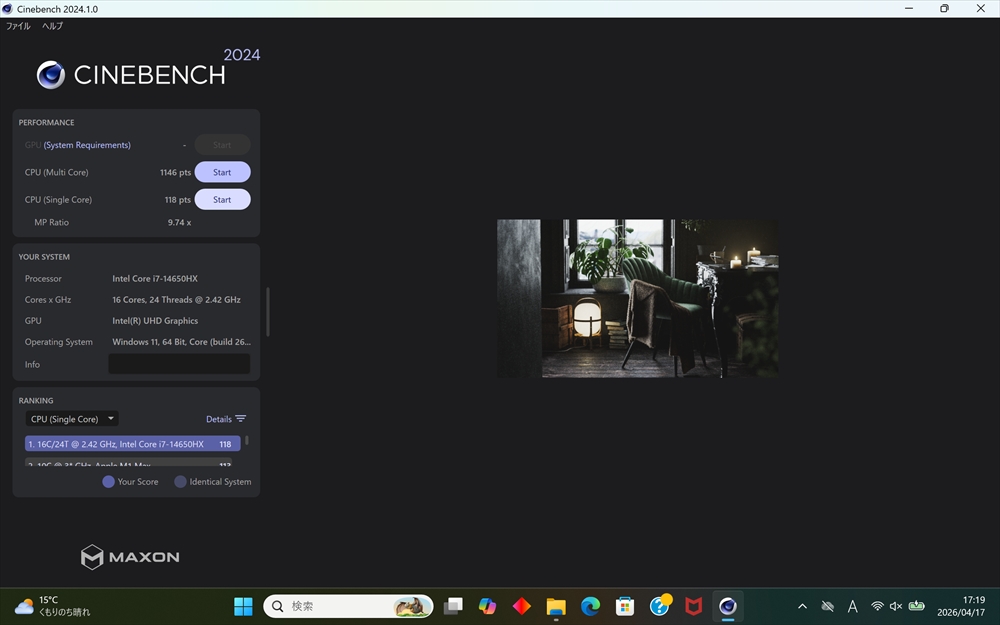Toggle the IME input mode A indicator

click(853, 606)
